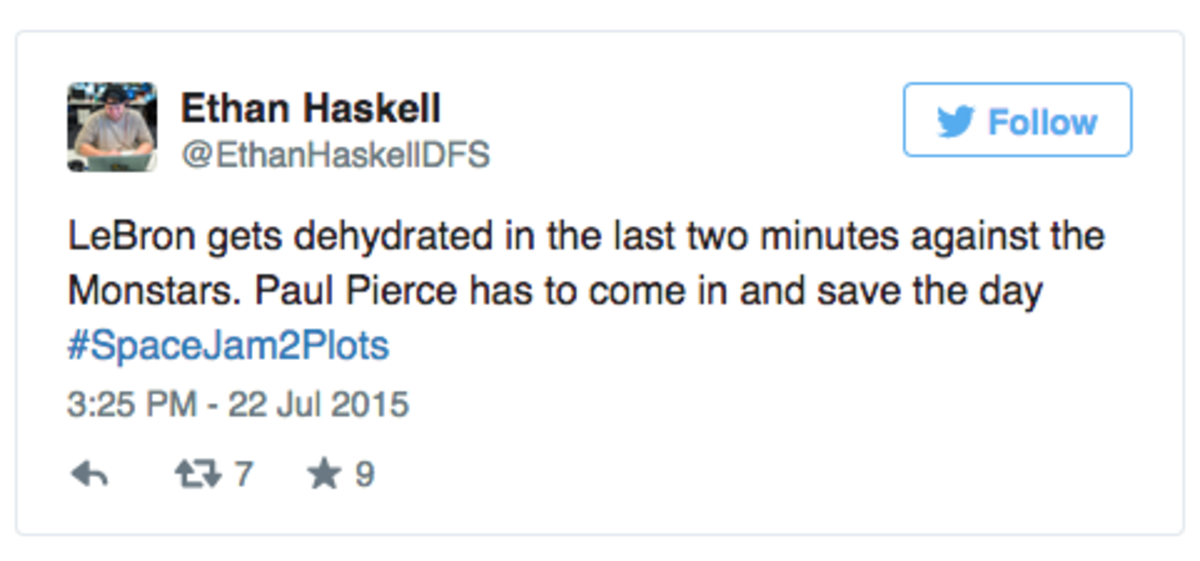
Task: Click the Twitter bird icon in Follow button
Action: click(x=956, y=122)
